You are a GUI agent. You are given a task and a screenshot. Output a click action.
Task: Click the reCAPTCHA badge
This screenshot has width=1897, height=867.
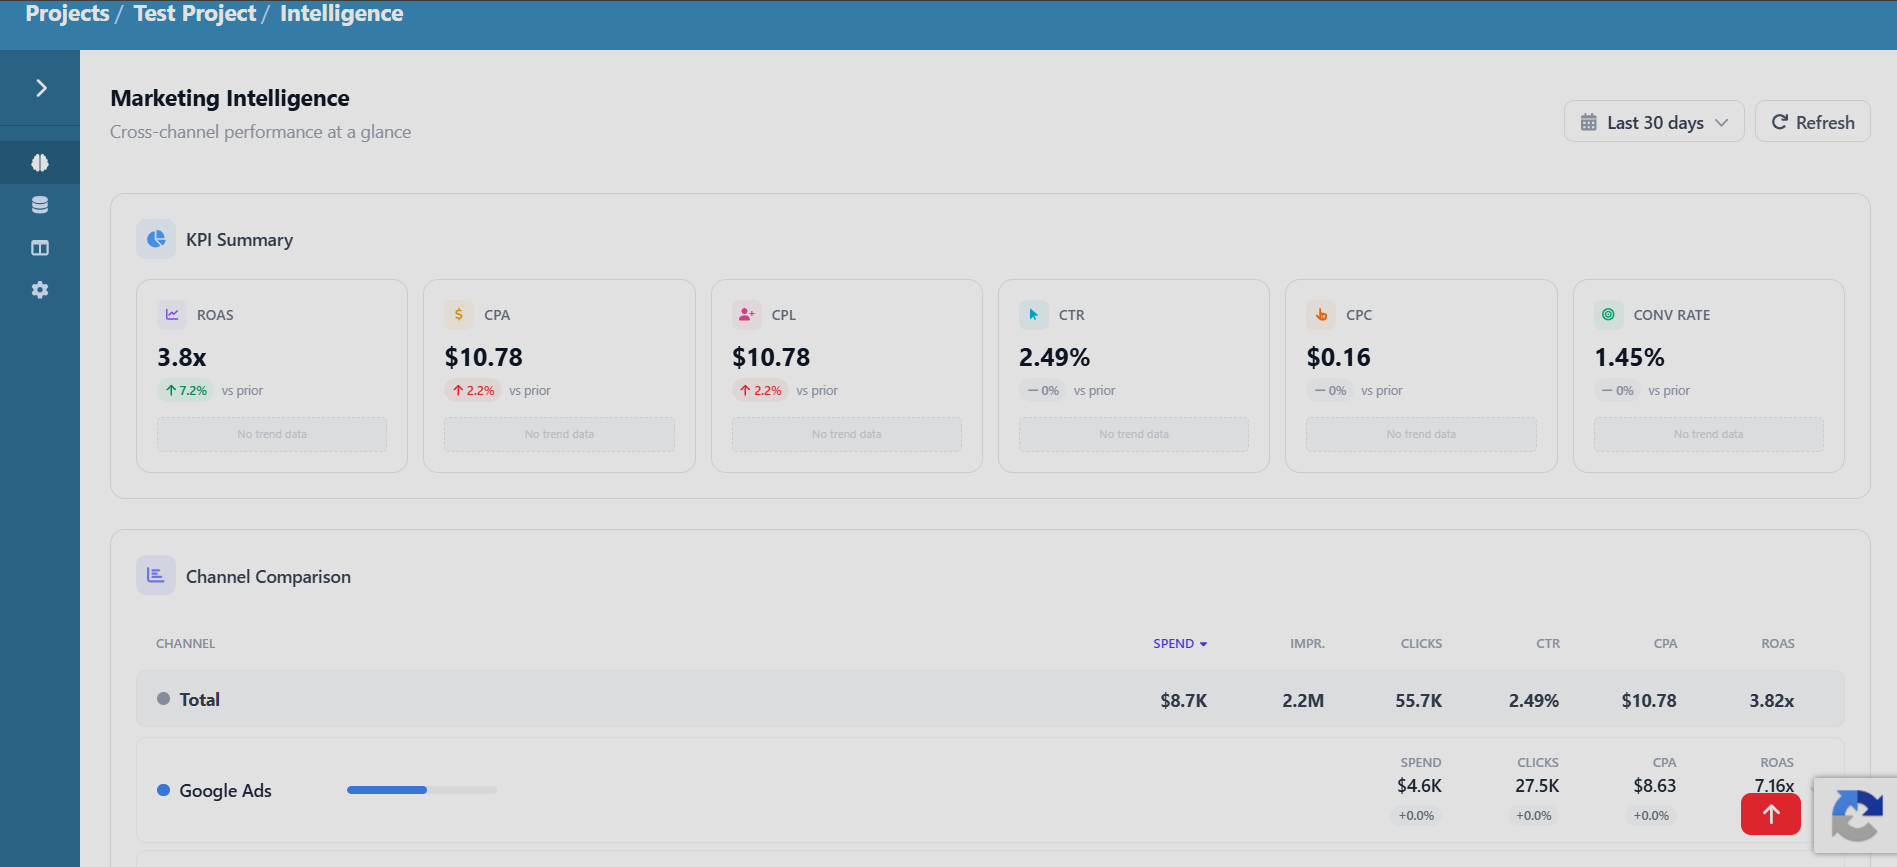pyautogui.click(x=1856, y=815)
